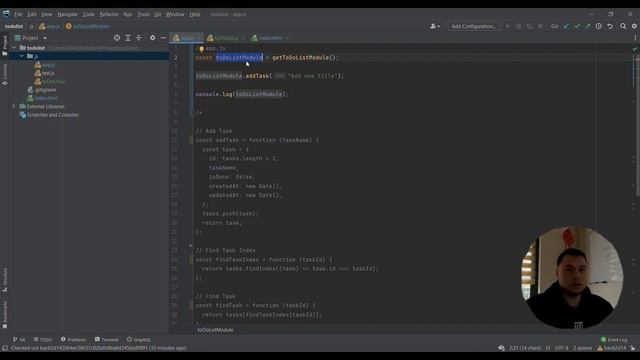
Task: Open the Git menu
Action: pos(158,14)
